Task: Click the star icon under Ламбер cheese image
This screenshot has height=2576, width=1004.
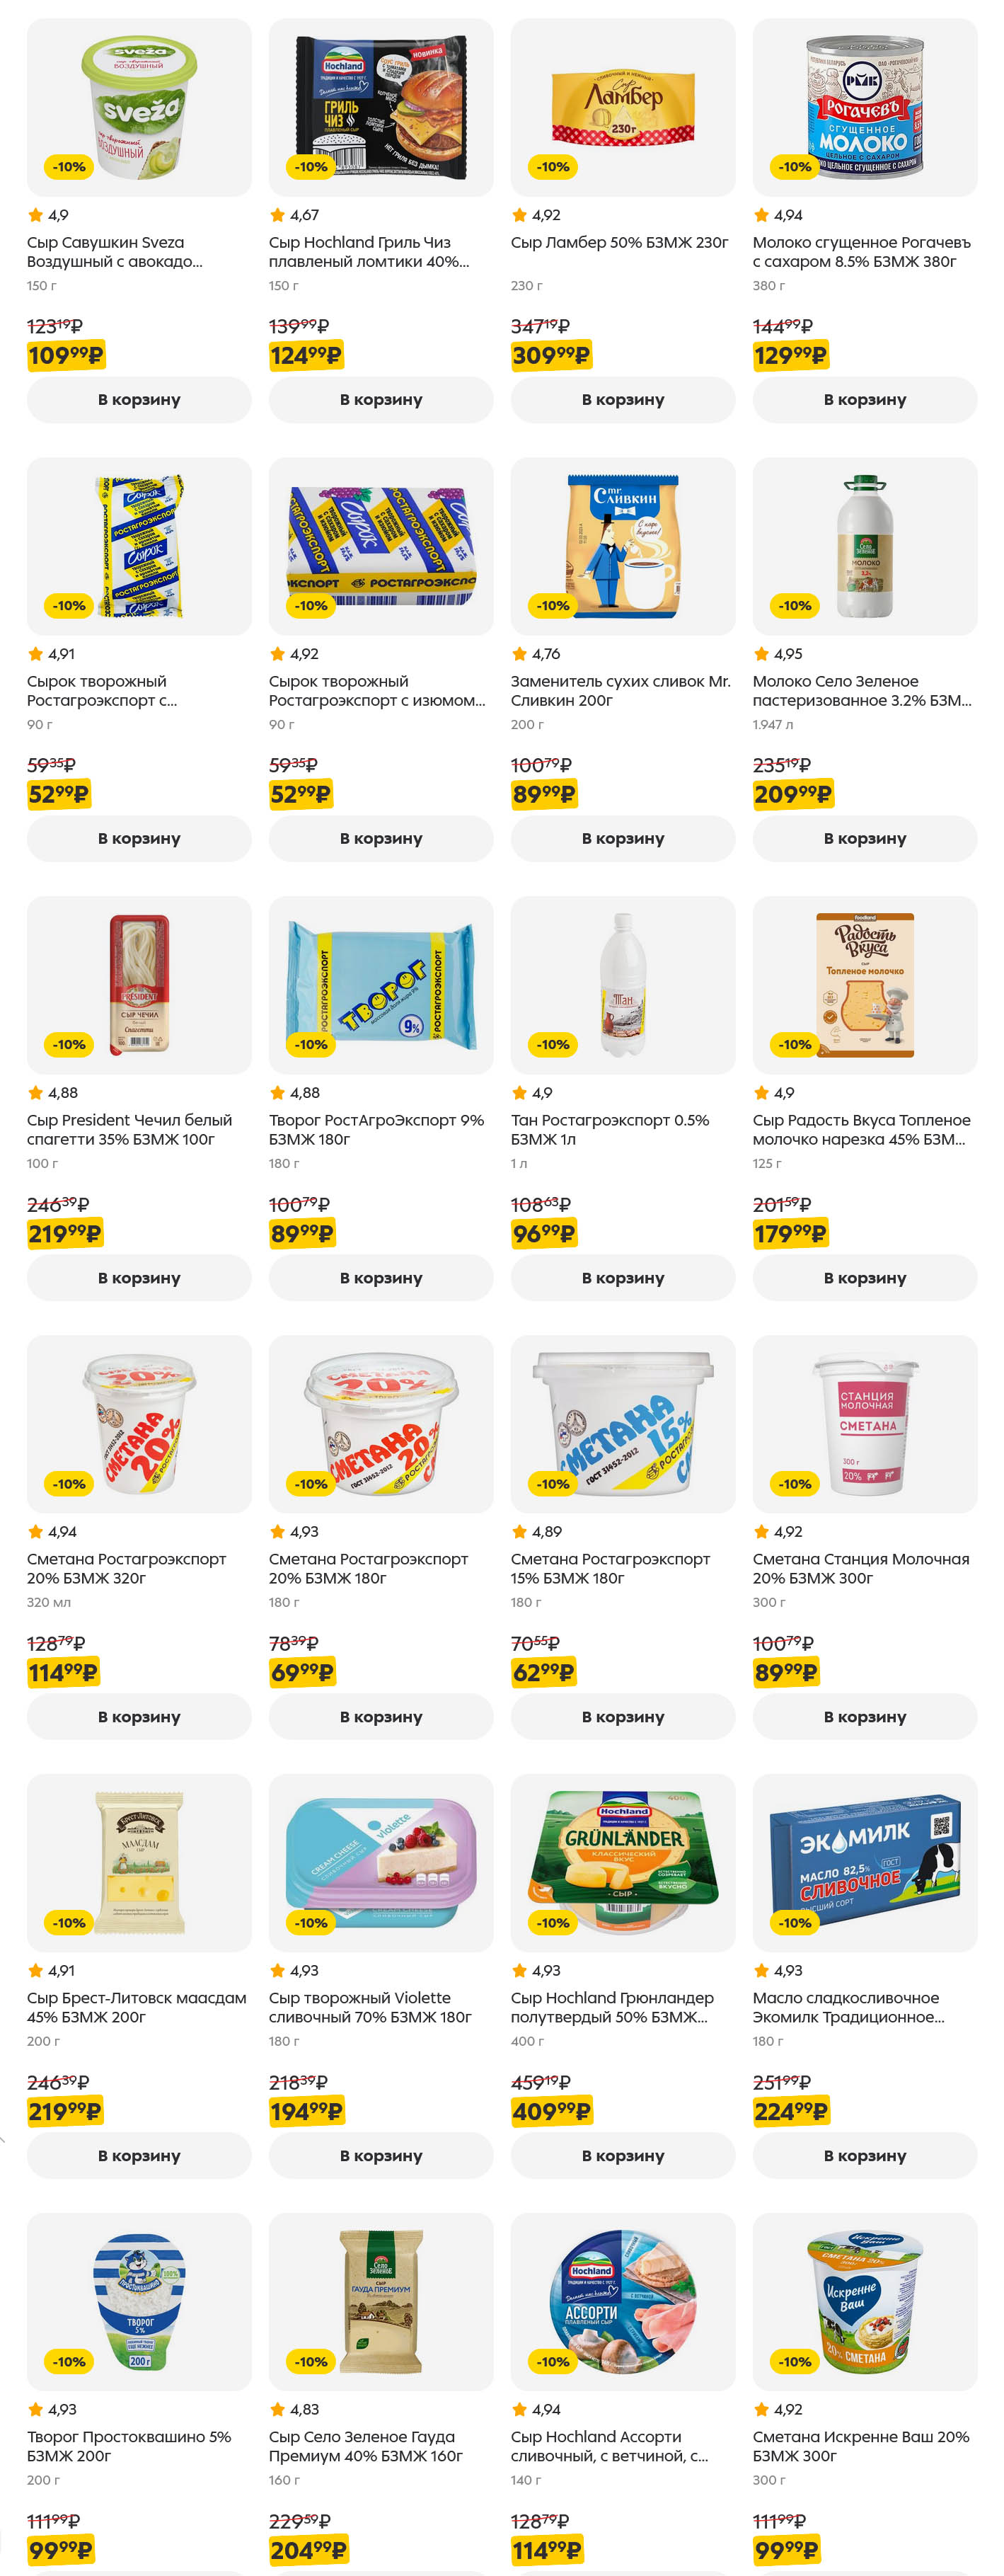Action: (519, 215)
